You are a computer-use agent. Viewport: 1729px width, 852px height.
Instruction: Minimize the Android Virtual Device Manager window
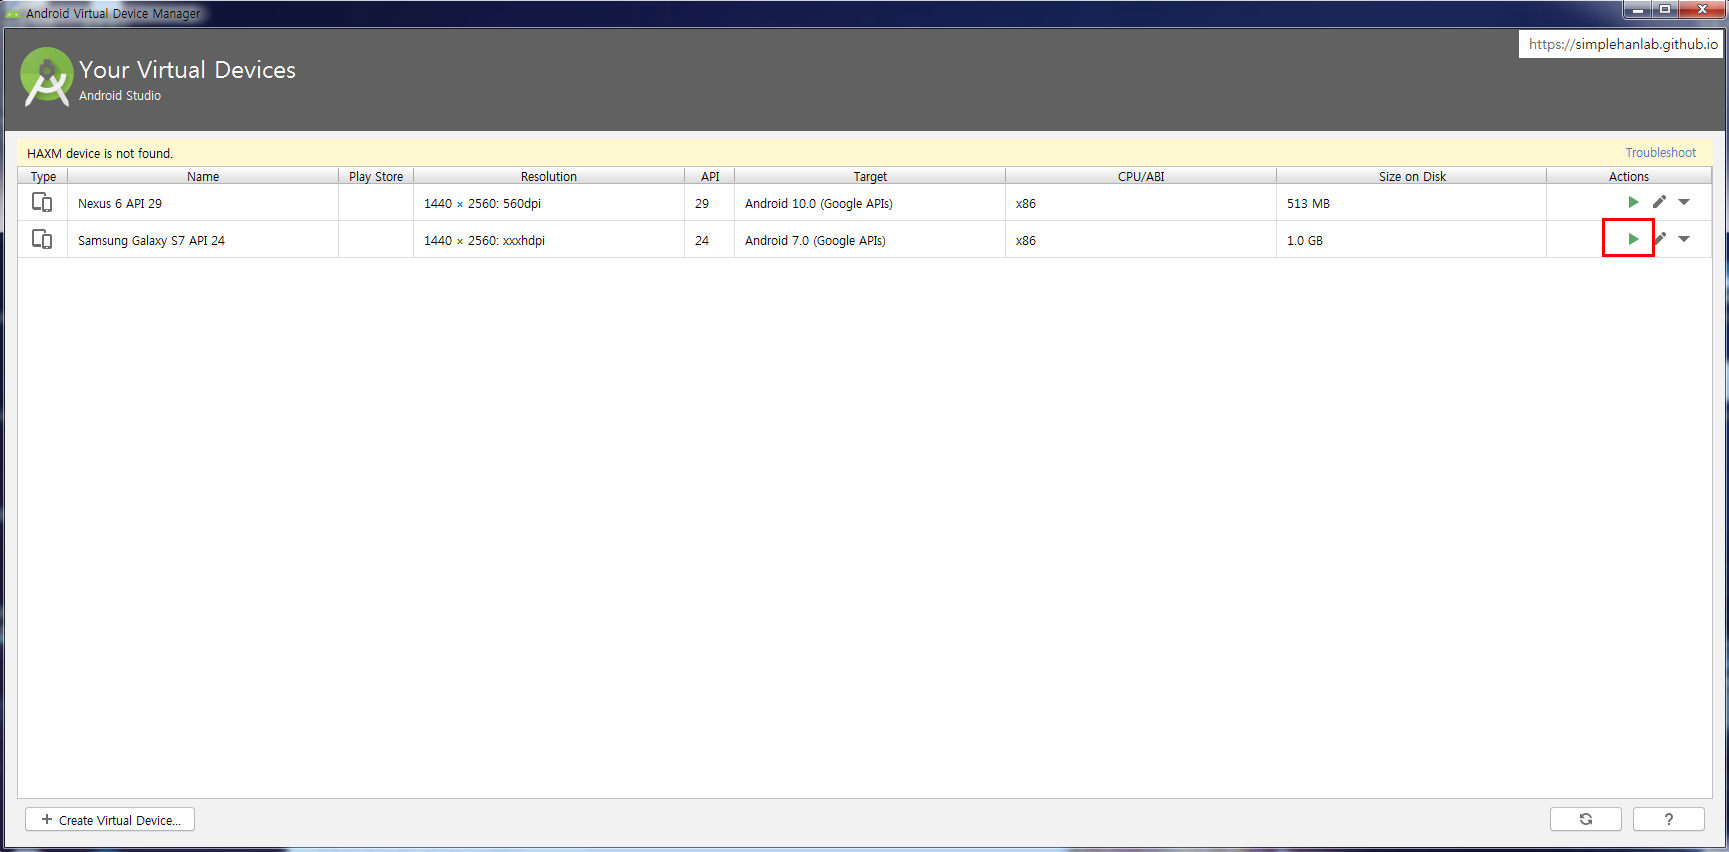1637,9
